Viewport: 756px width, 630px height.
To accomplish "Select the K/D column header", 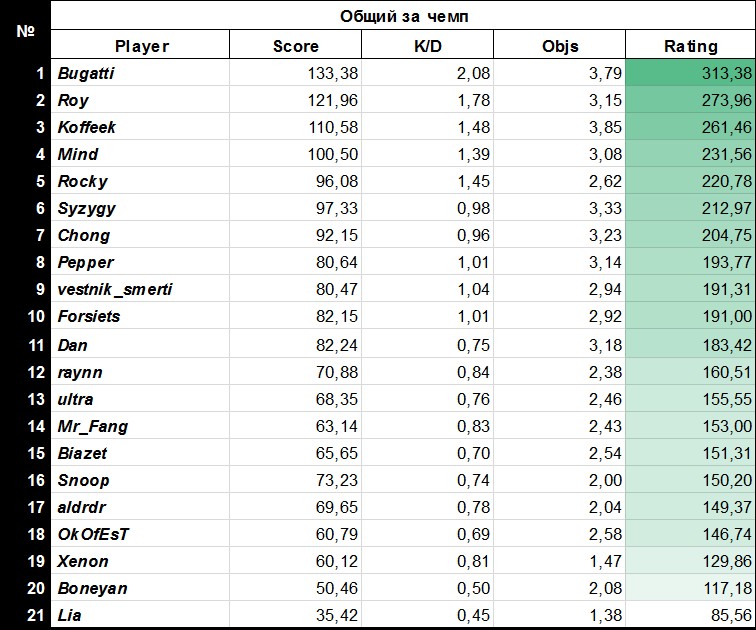I will point(427,46).
